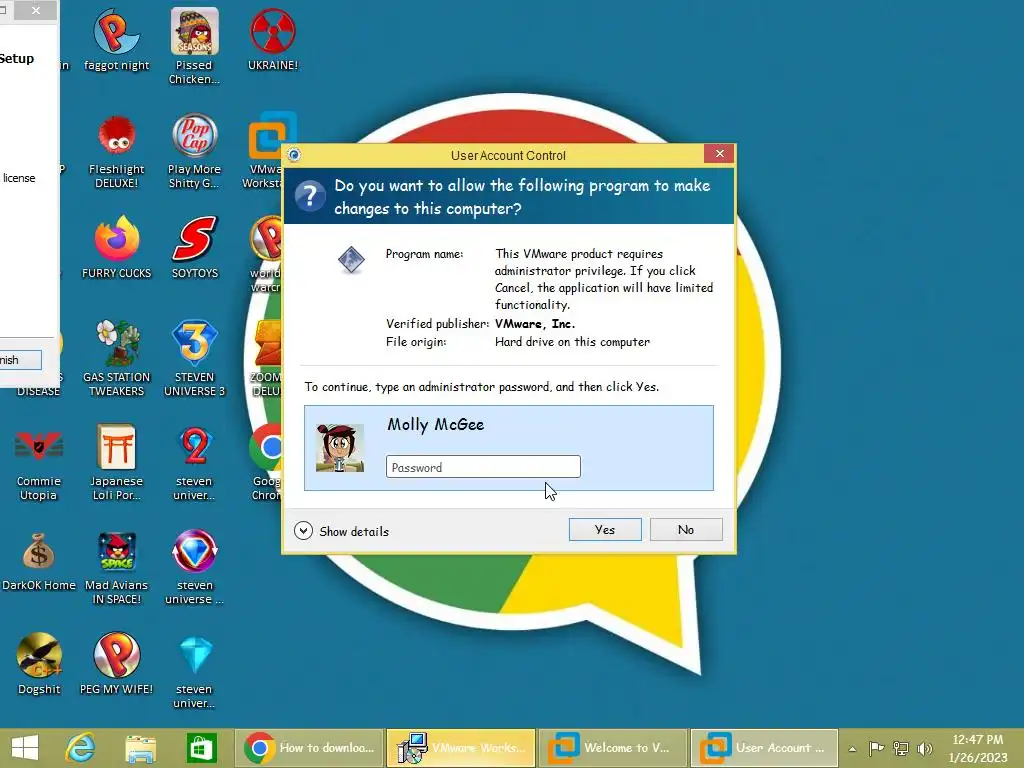Open the Pissed Chicken desktop shortcut
The width and height of the screenshot is (1024, 768).
click(x=194, y=46)
